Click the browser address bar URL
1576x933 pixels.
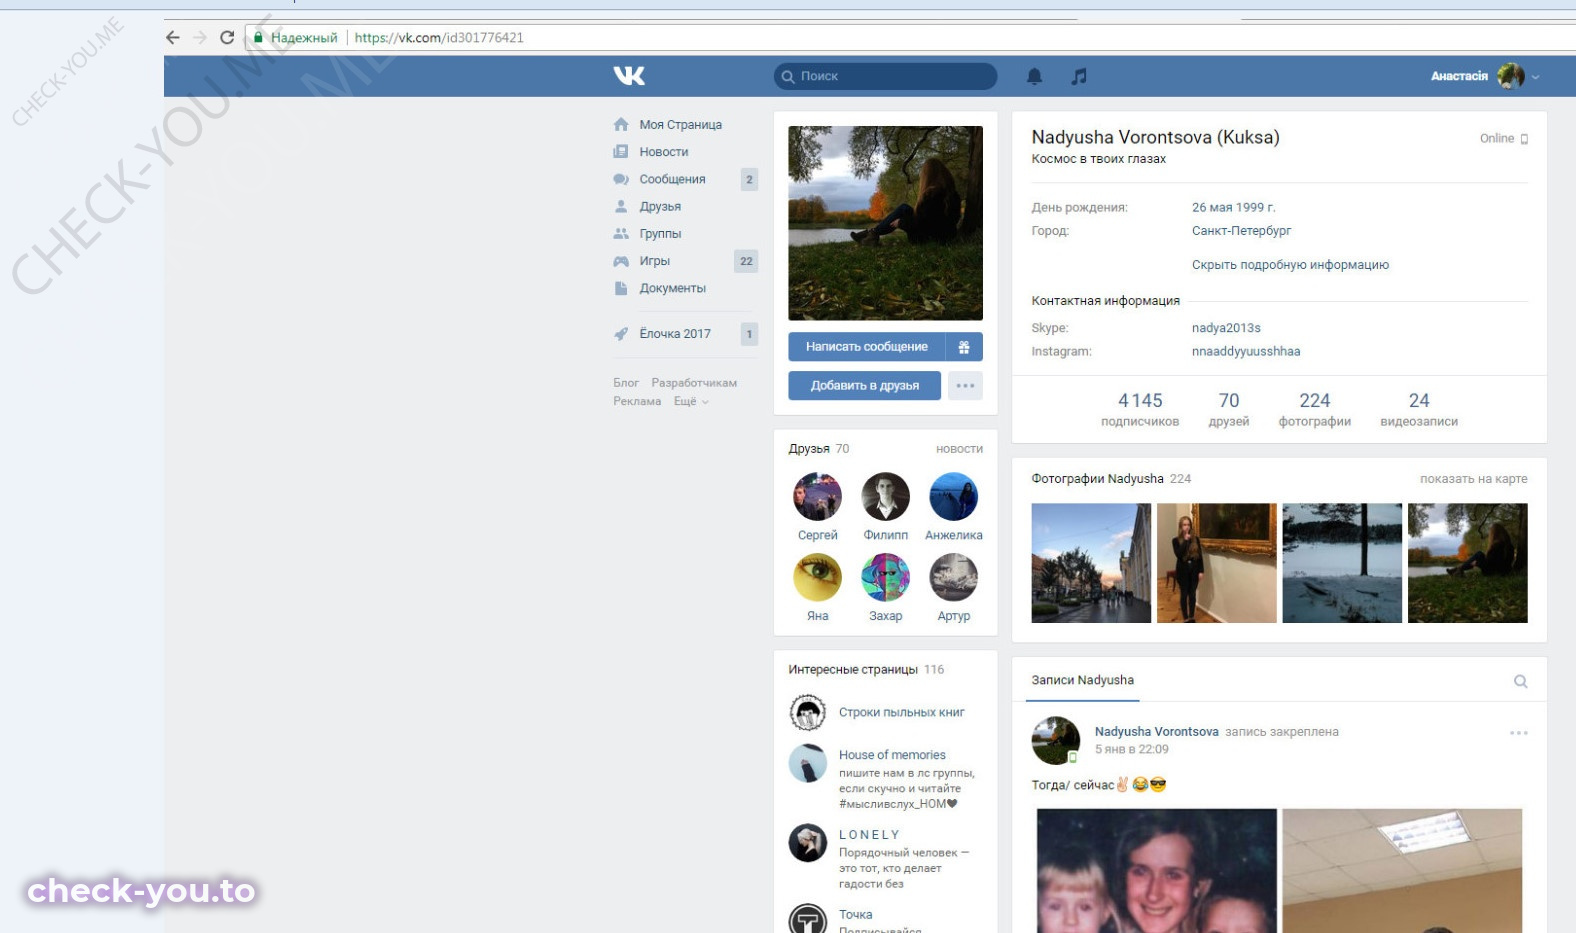(439, 37)
